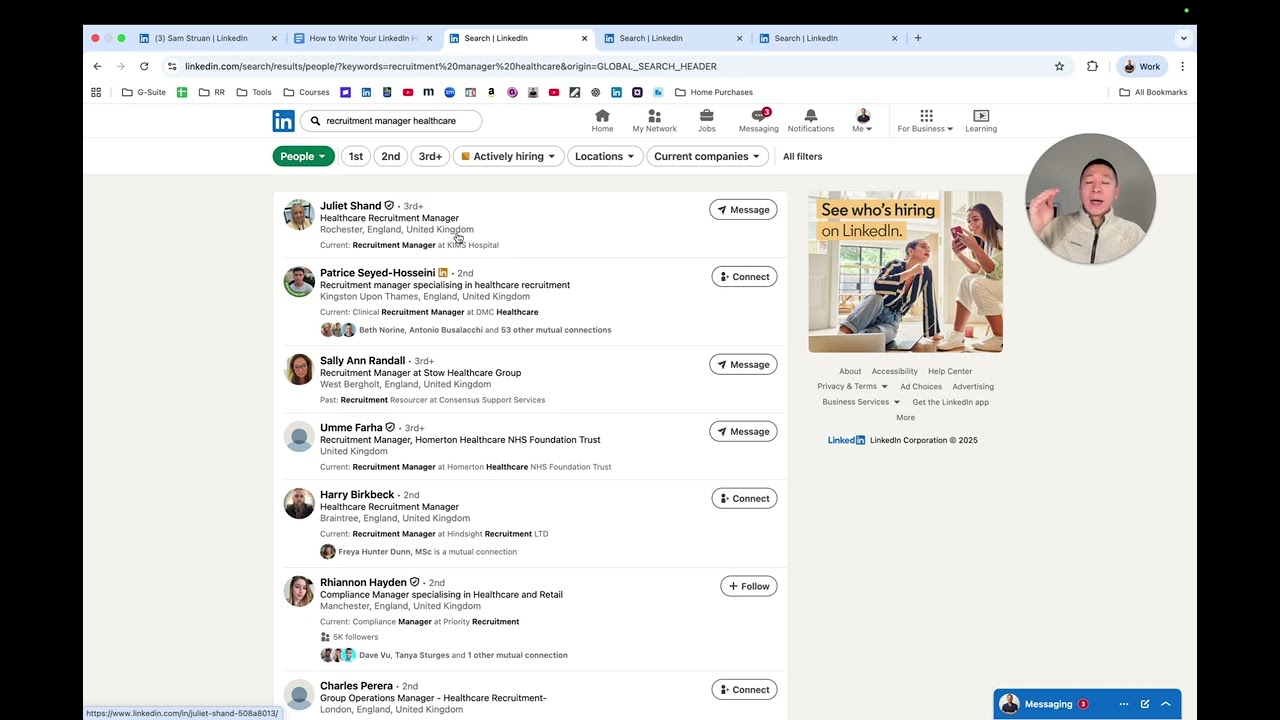This screenshot has height=720, width=1280.
Task: Open Current companies filter dropdown
Action: (x=707, y=156)
